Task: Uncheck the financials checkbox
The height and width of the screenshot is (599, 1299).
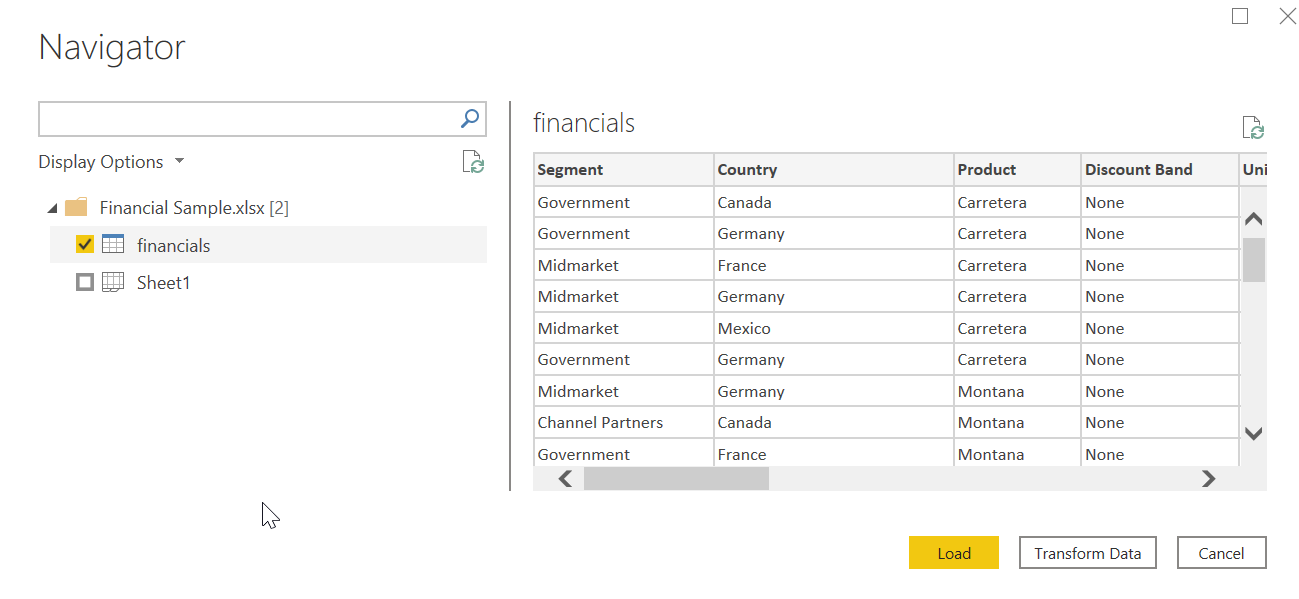Action: (85, 245)
